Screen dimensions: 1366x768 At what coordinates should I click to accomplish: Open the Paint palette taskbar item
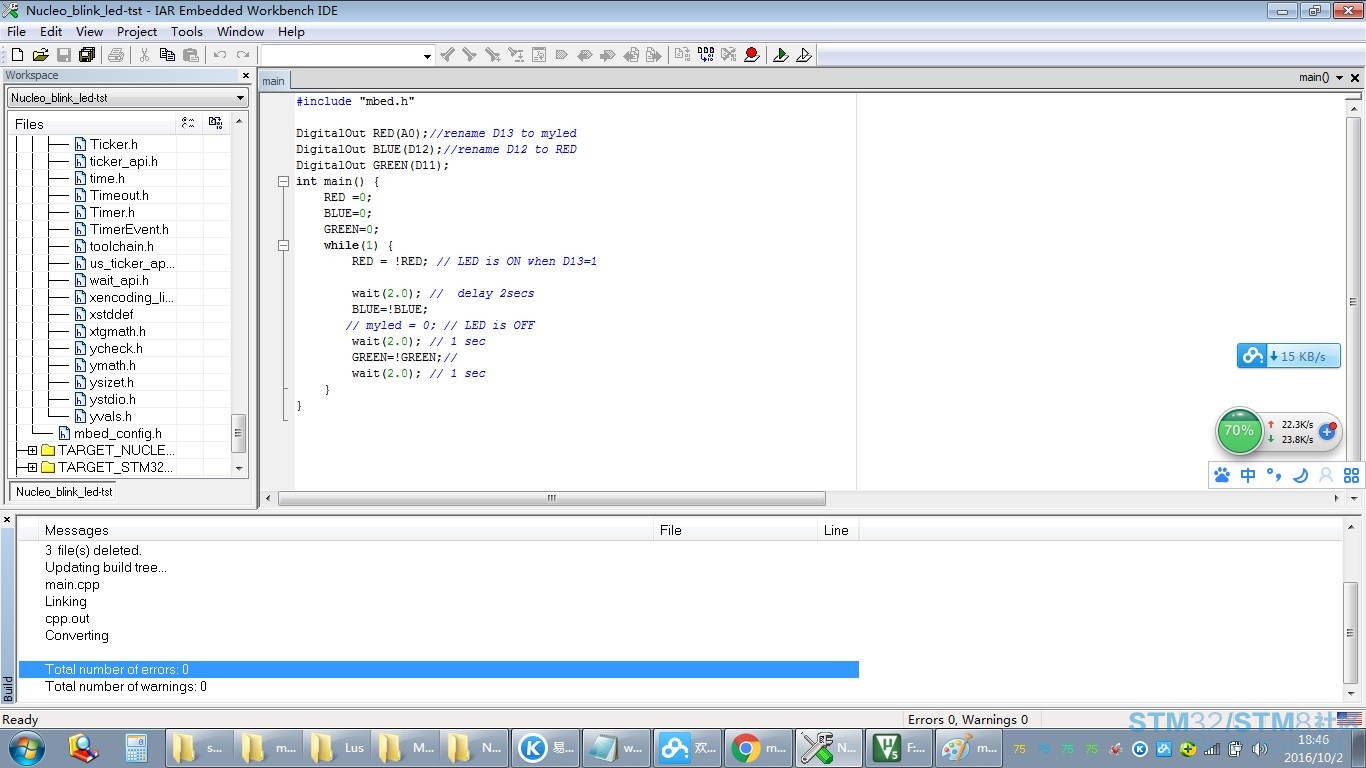pyautogui.click(x=970, y=747)
